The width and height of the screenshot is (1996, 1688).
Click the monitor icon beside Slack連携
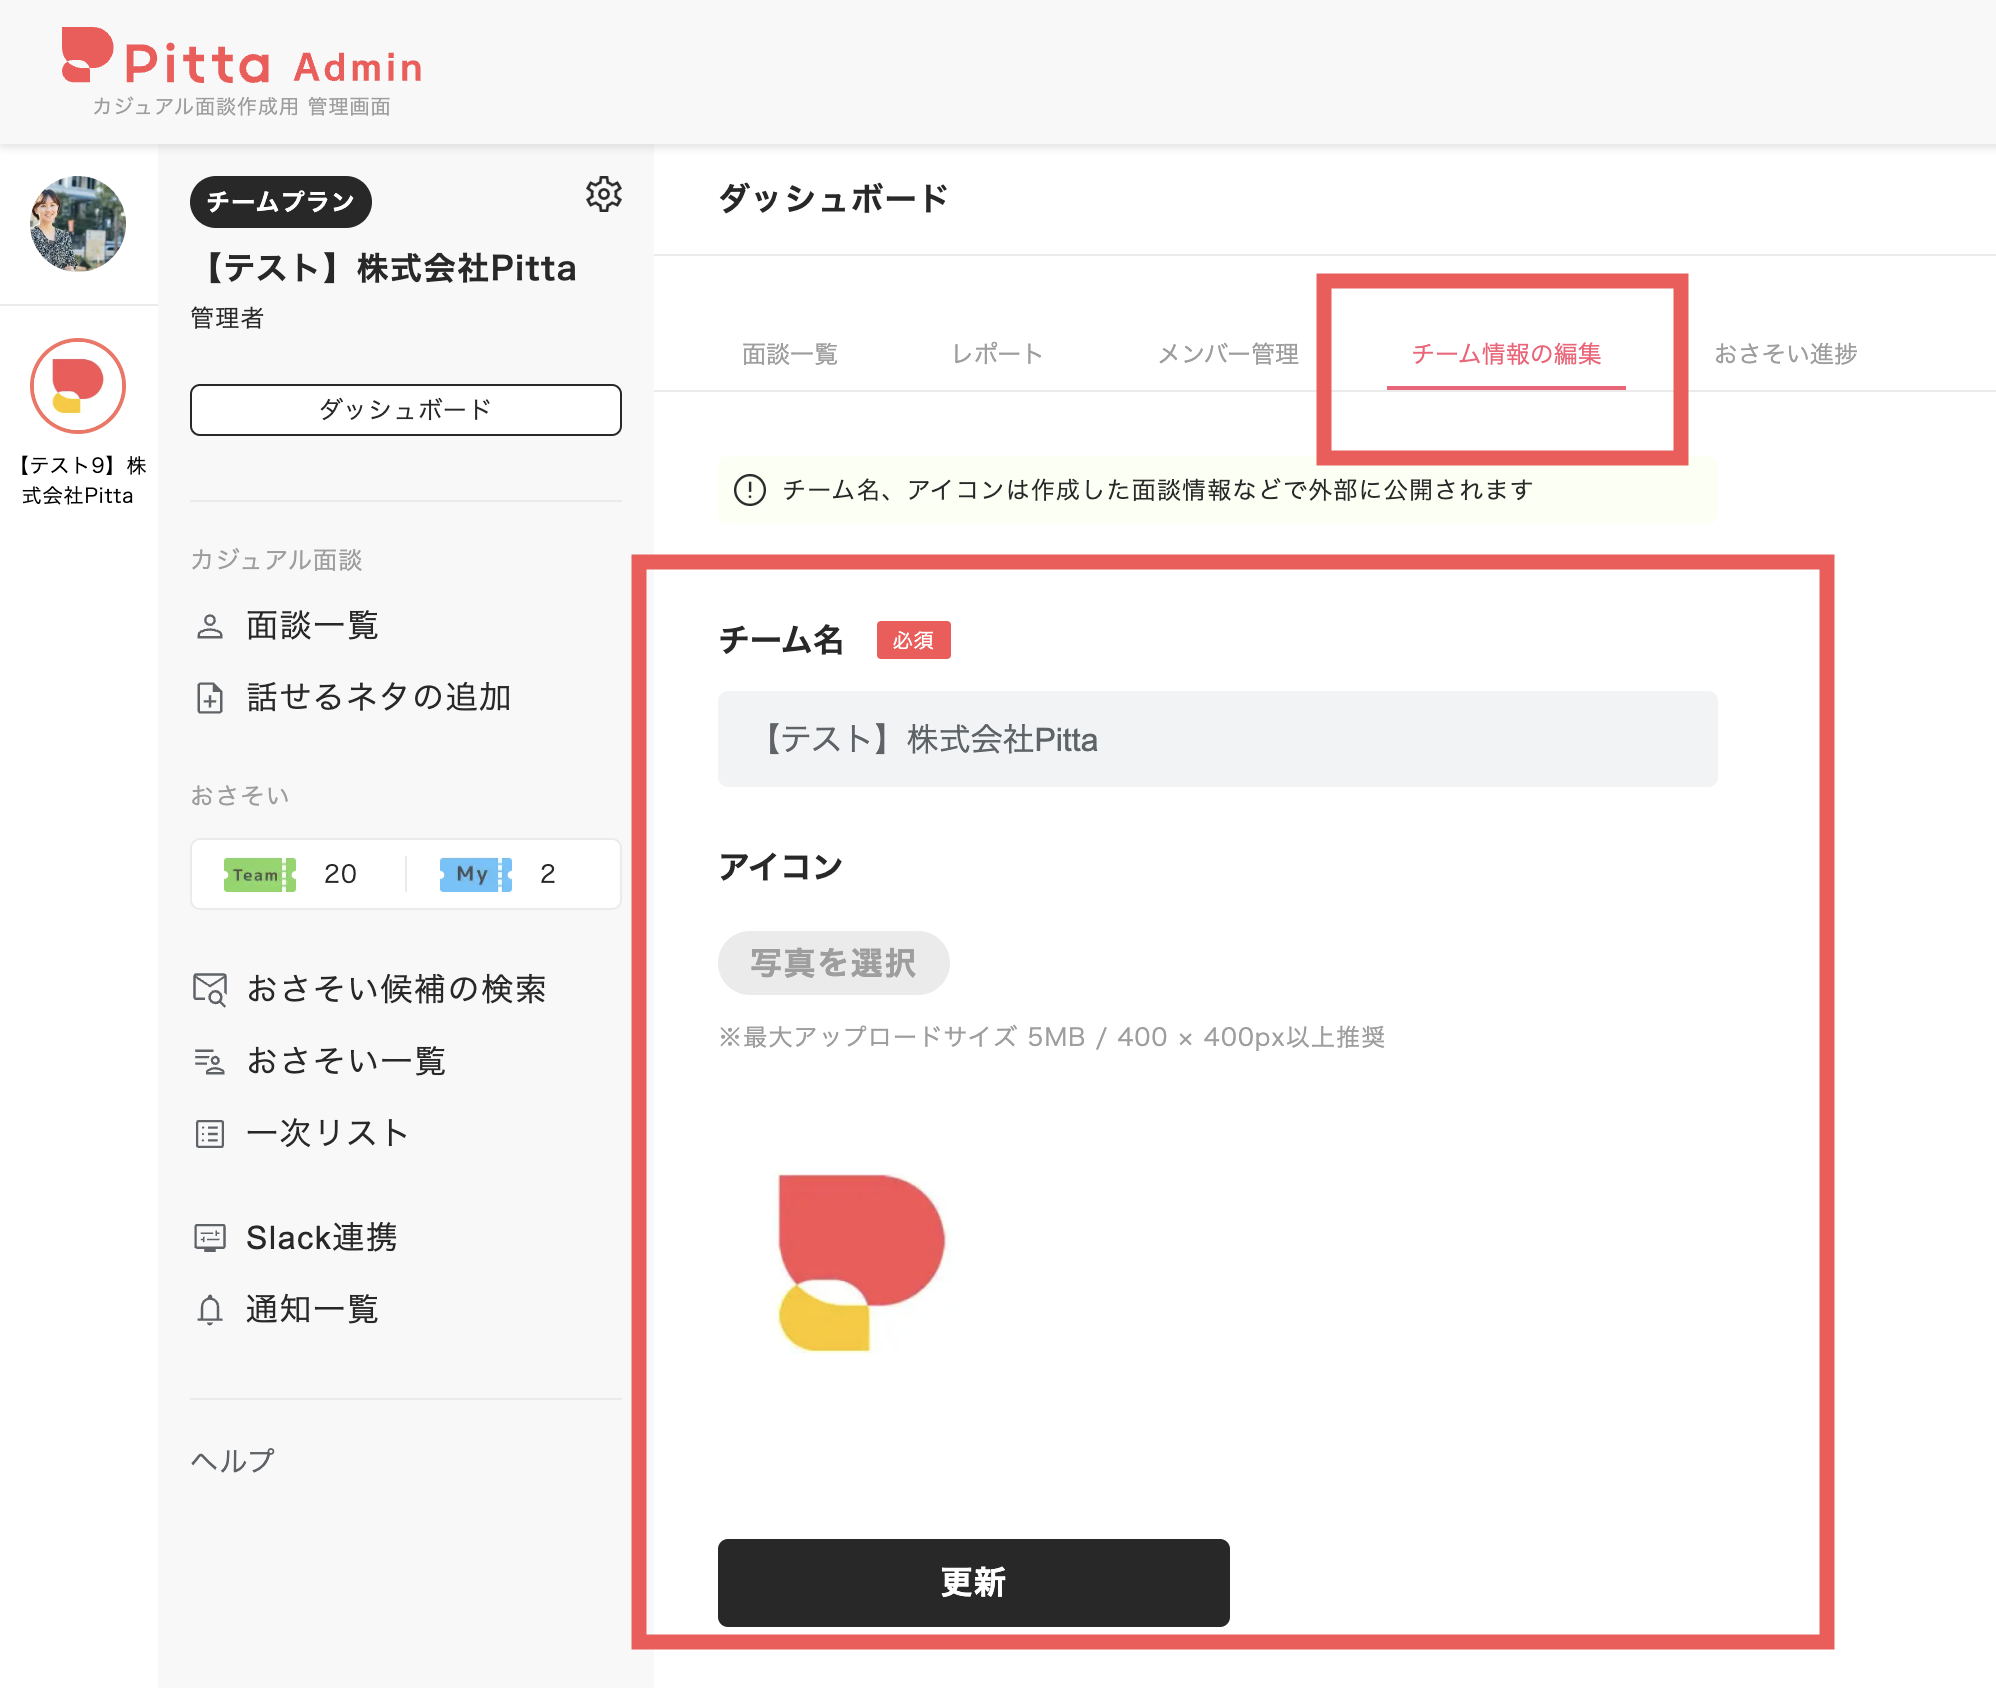coord(210,1238)
